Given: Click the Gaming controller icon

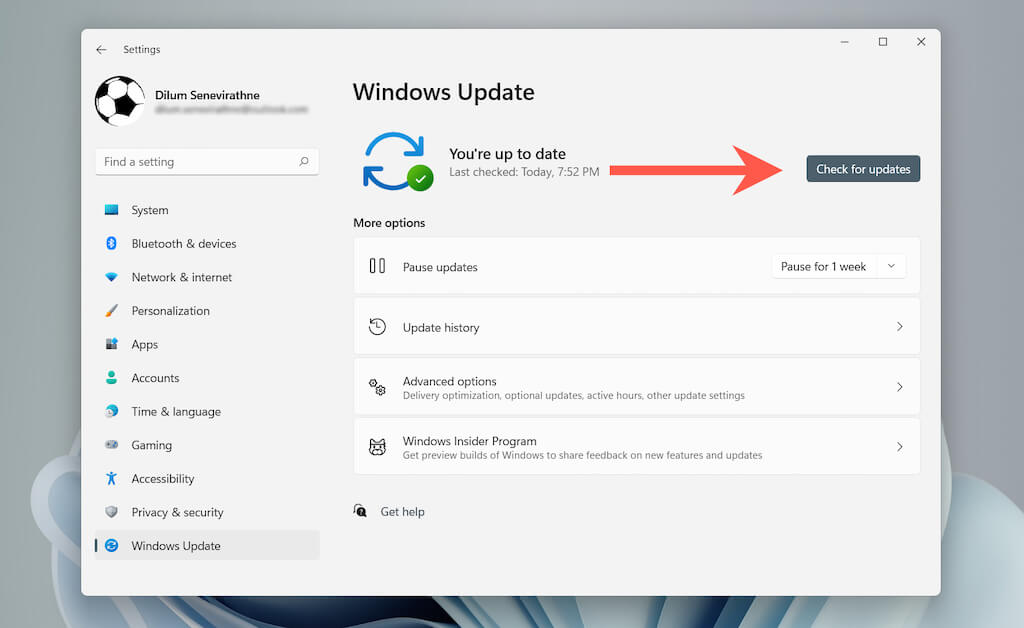Looking at the screenshot, I should pos(112,445).
